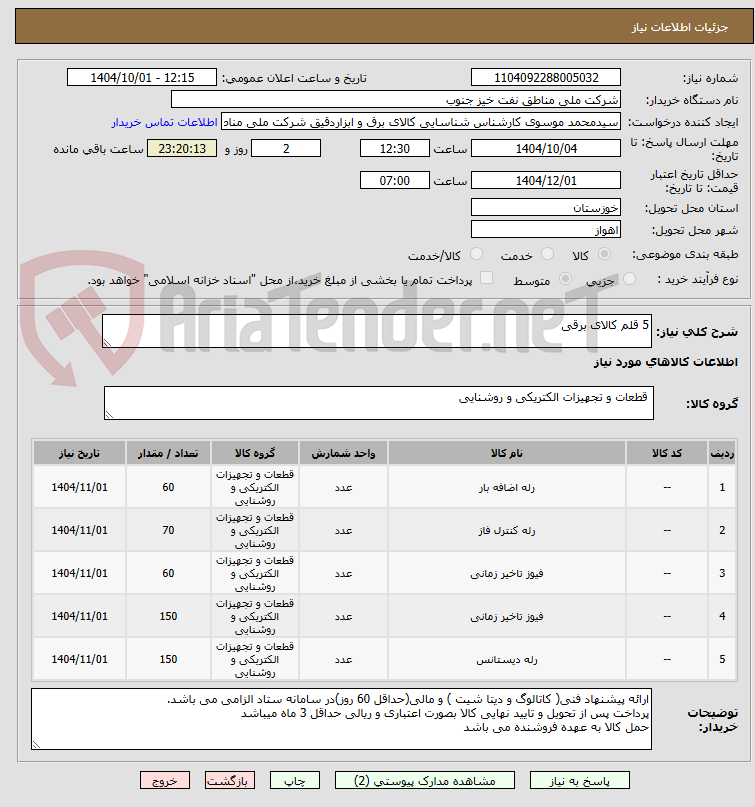Select the رله اضافه بار table row
The height and width of the screenshot is (807, 755).
pos(384,487)
